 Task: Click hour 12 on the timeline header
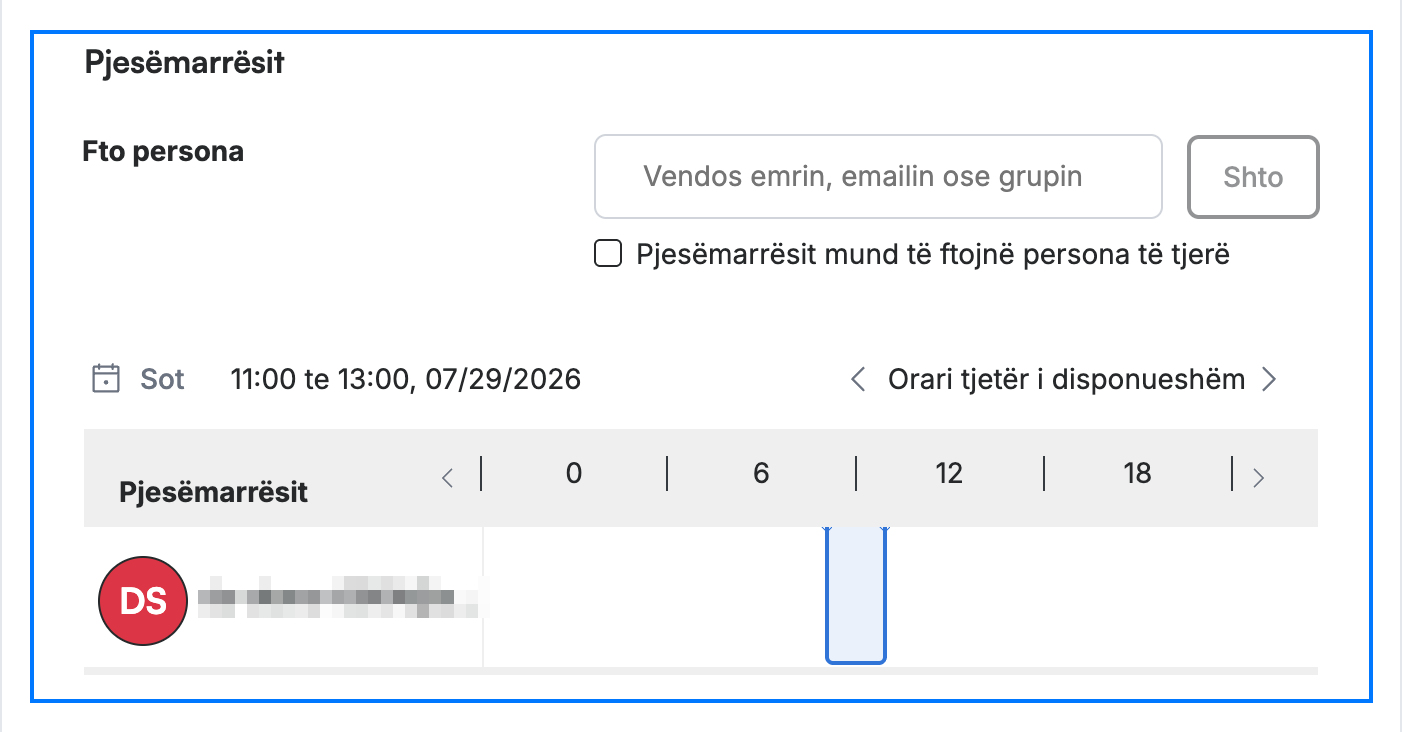coord(948,473)
